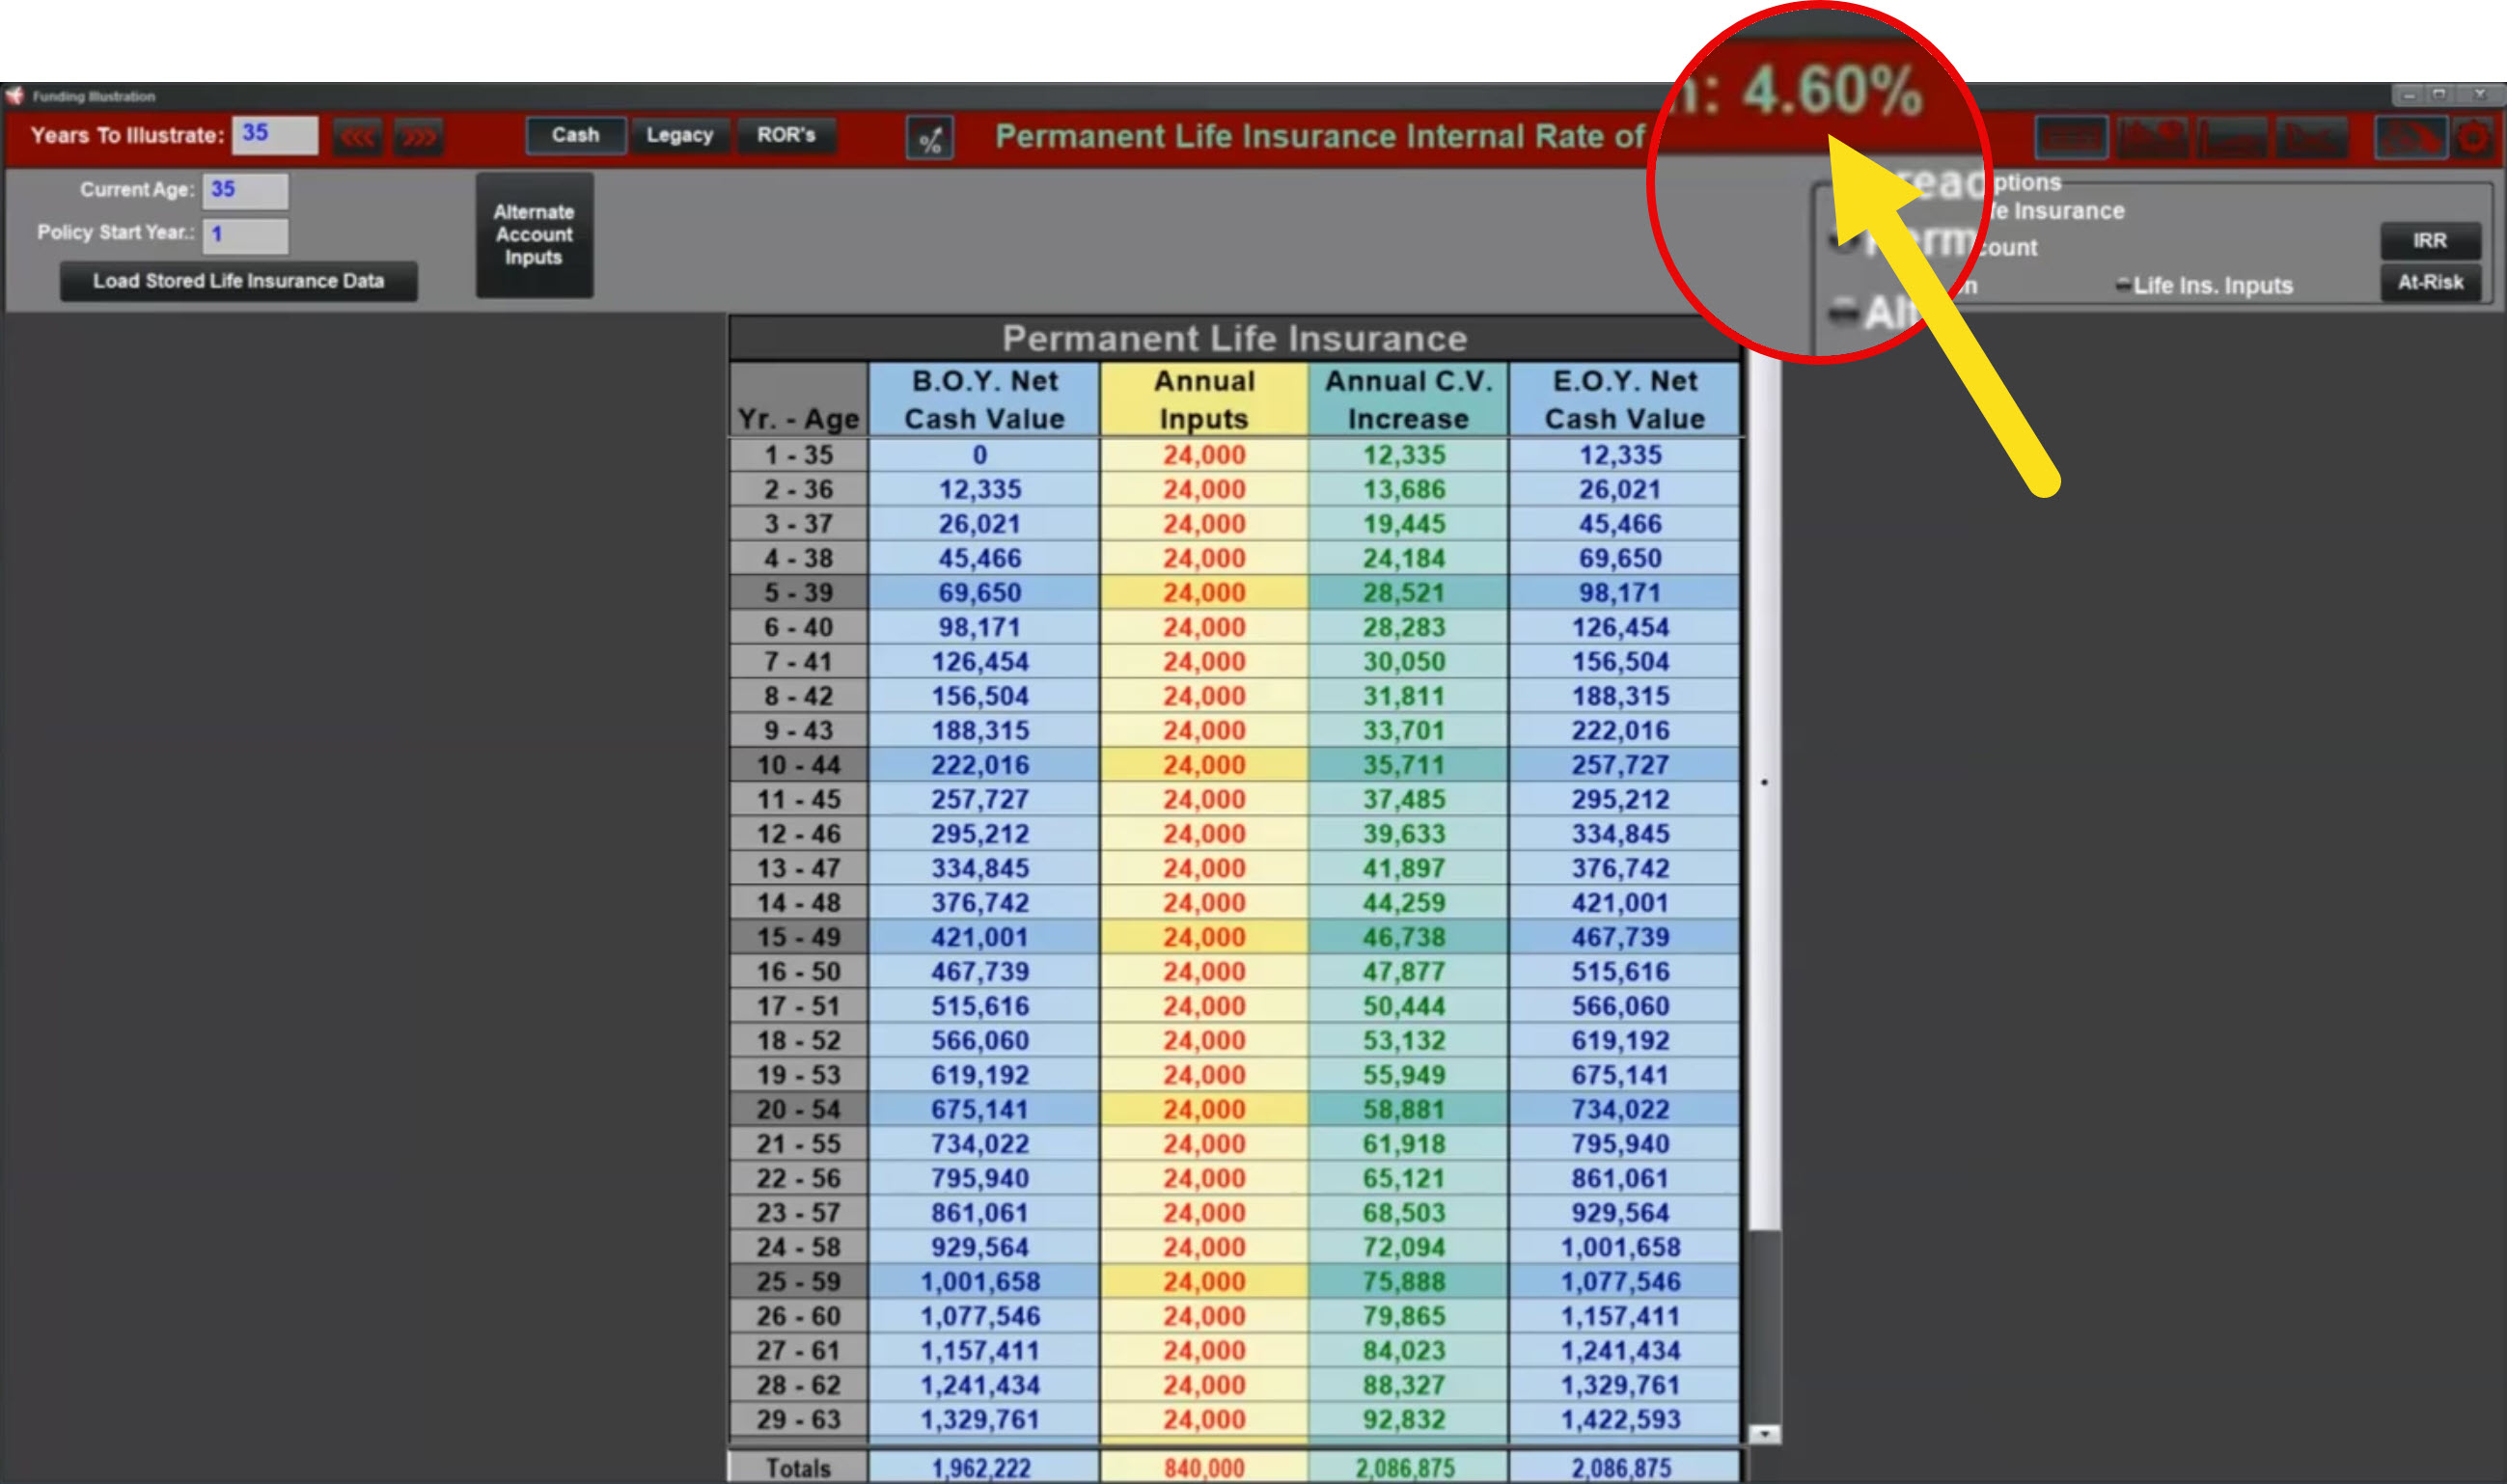
Task: Open the settings gear icon
Action: [2473, 139]
